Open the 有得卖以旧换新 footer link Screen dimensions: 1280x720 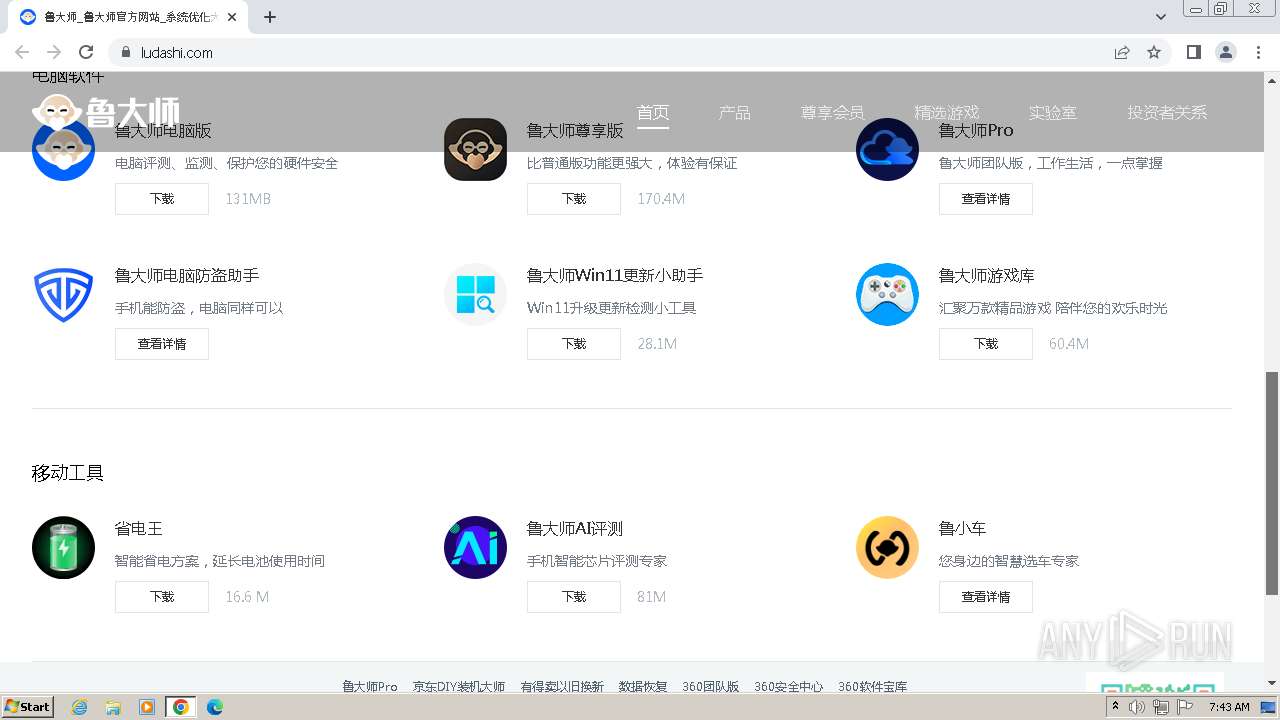(562, 687)
